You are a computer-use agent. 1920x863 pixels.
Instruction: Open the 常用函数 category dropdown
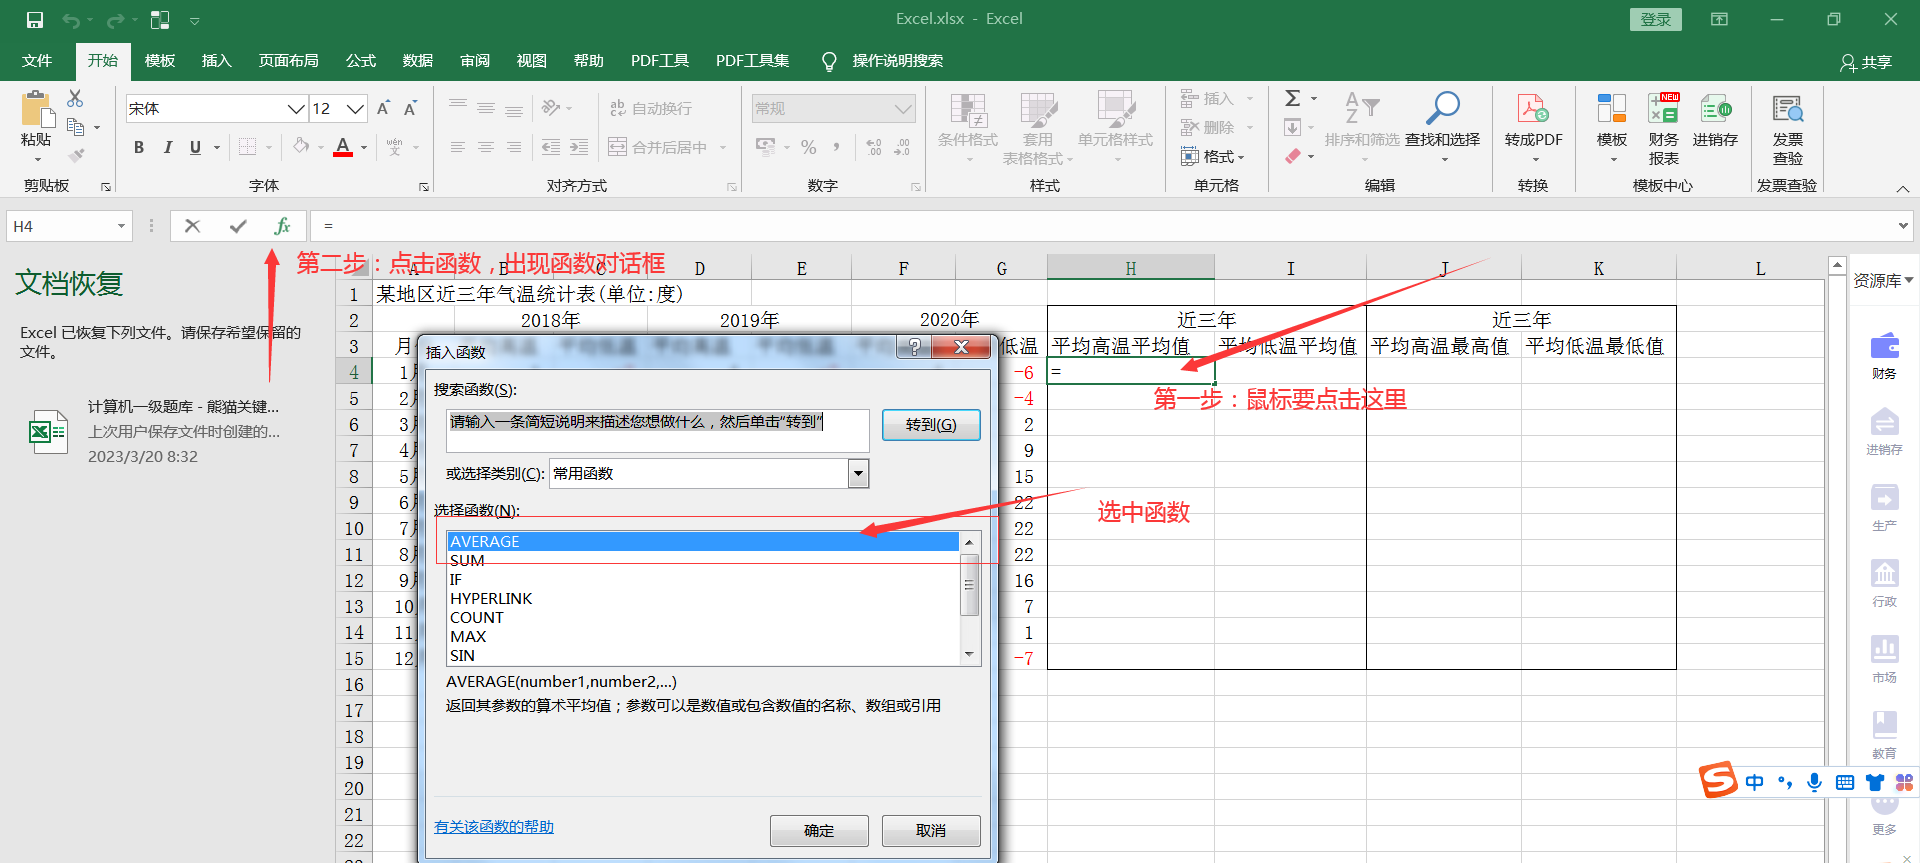coord(859,473)
